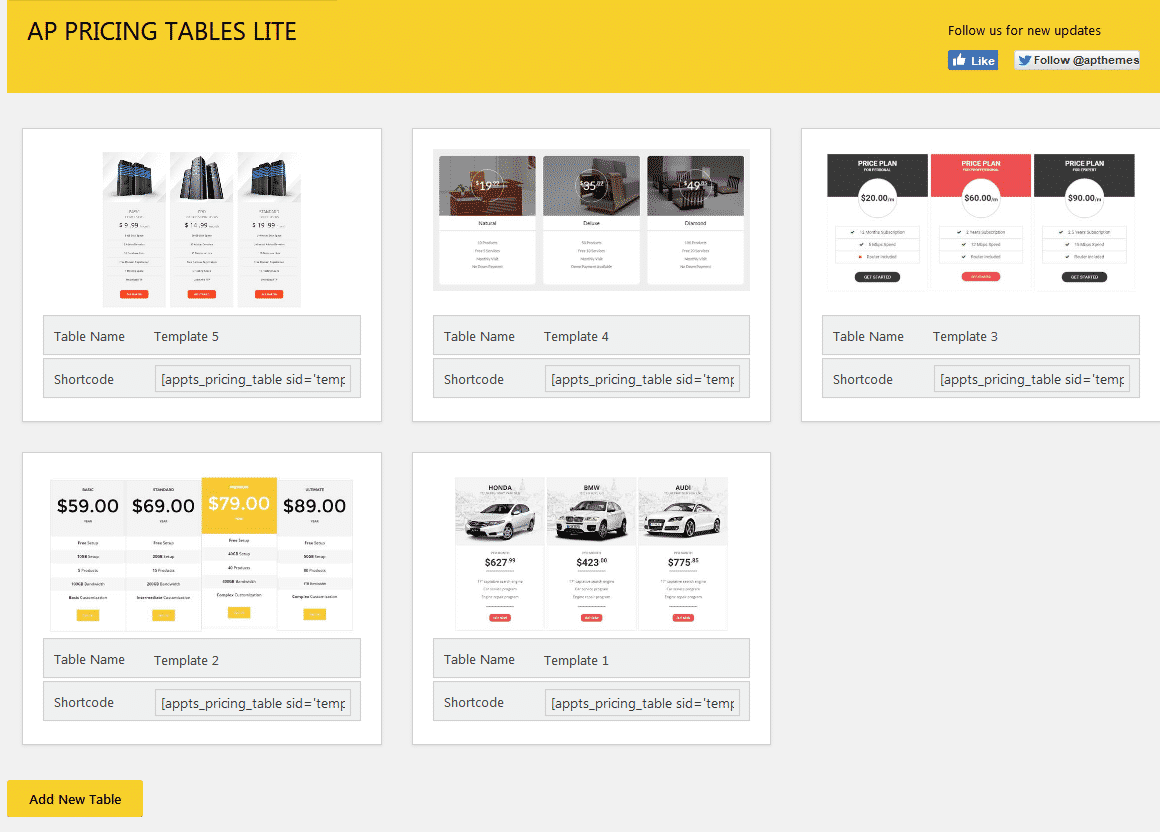Open the Template 3 preview thumbnail
The image size is (1160, 832).
pos(980,222)
